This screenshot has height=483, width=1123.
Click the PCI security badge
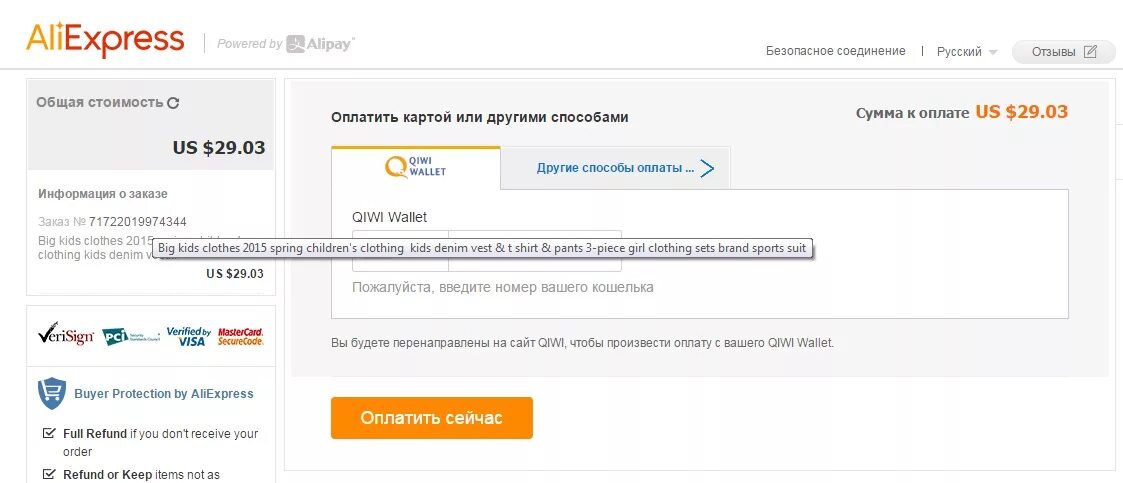pyautogui.click(x=131, y=336)
